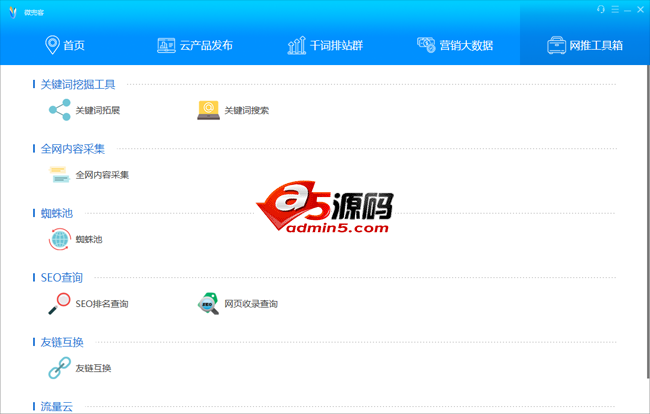Select the 营销大数据 tab
The image size is (650, 414).
coord(455,45)
